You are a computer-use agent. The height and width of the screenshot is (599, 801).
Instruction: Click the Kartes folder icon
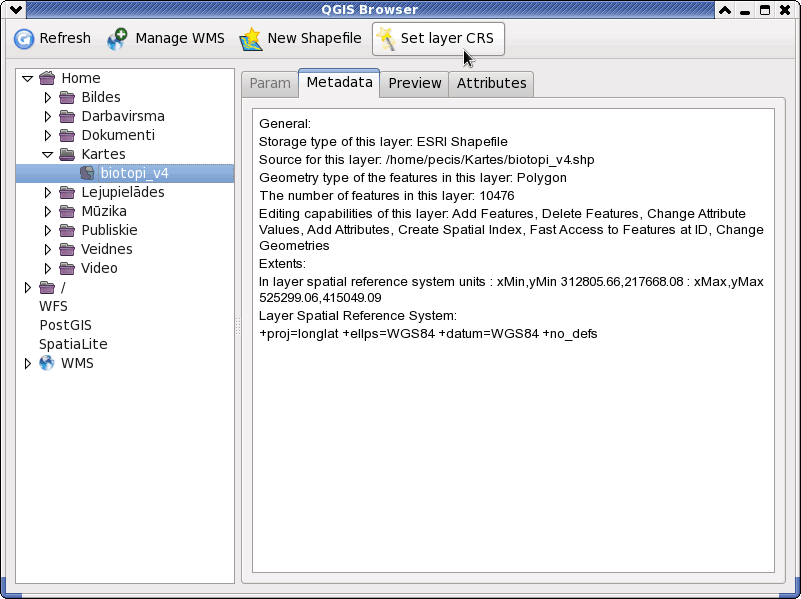[x=67, y=154]
